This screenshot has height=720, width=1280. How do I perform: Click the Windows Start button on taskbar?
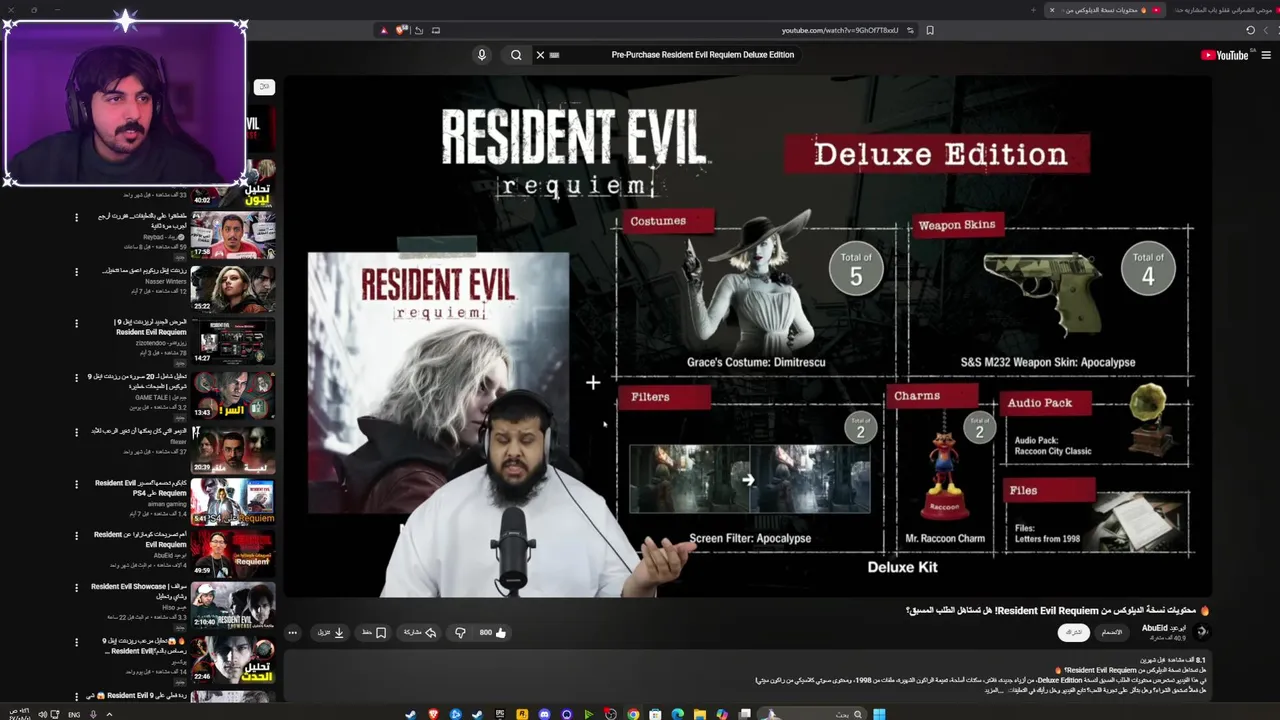point(879,714)
